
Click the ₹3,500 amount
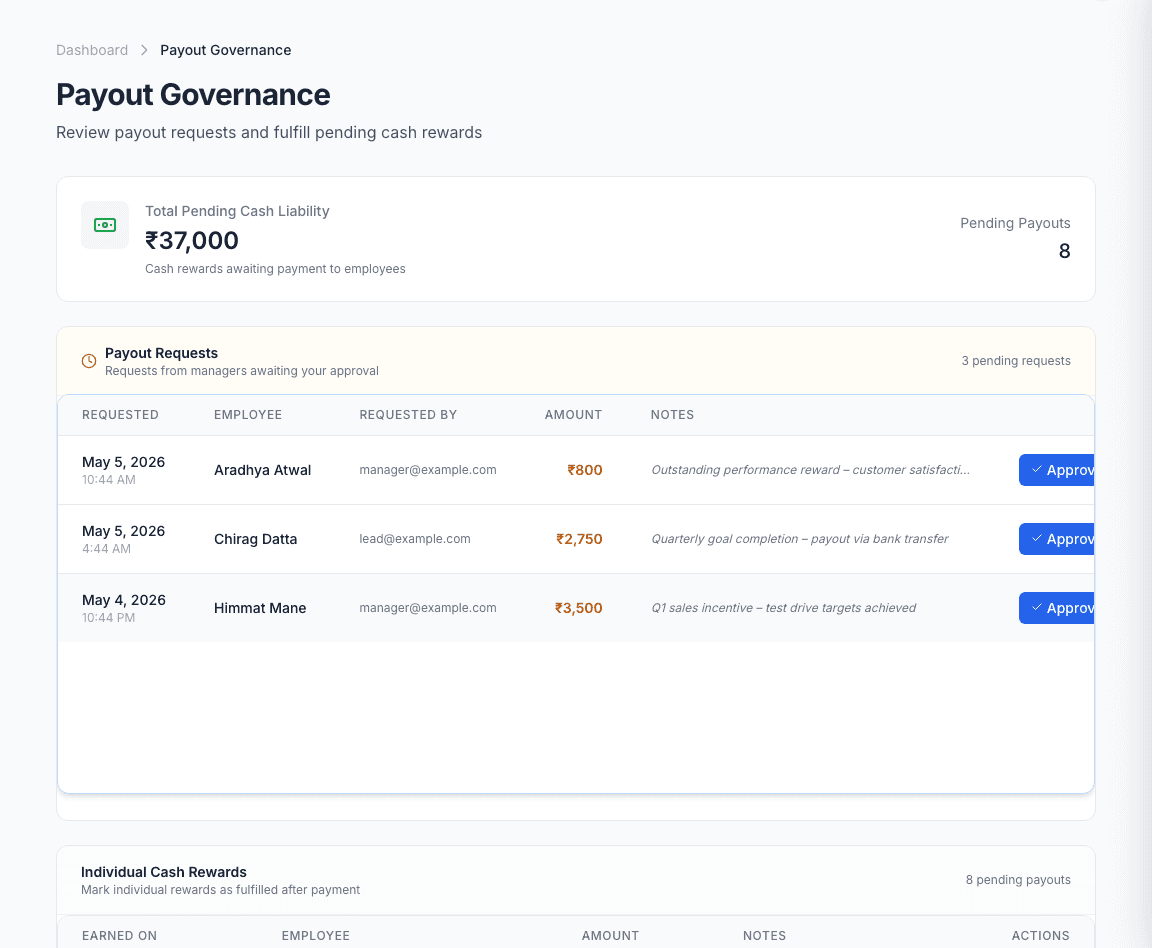(578, 608)
